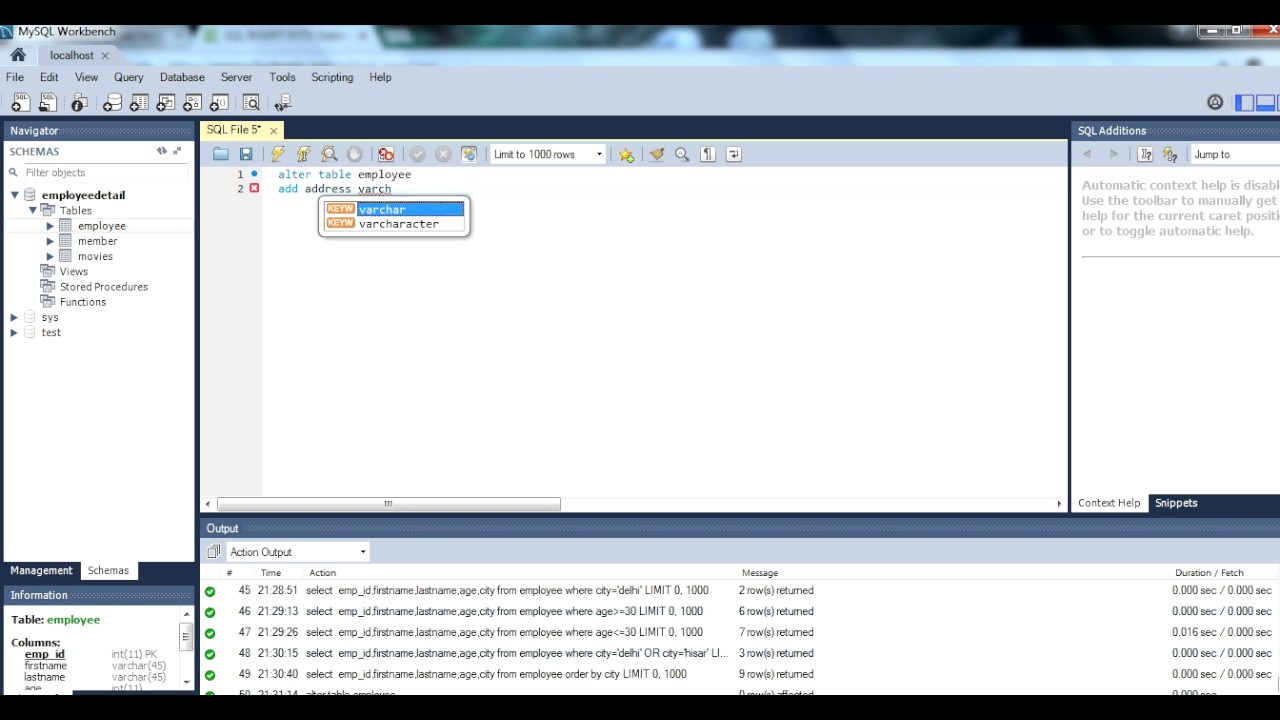This screenshot has height=720, width=1280.
Task: Switch to the Schemas tab
Action: coord(108,570)
